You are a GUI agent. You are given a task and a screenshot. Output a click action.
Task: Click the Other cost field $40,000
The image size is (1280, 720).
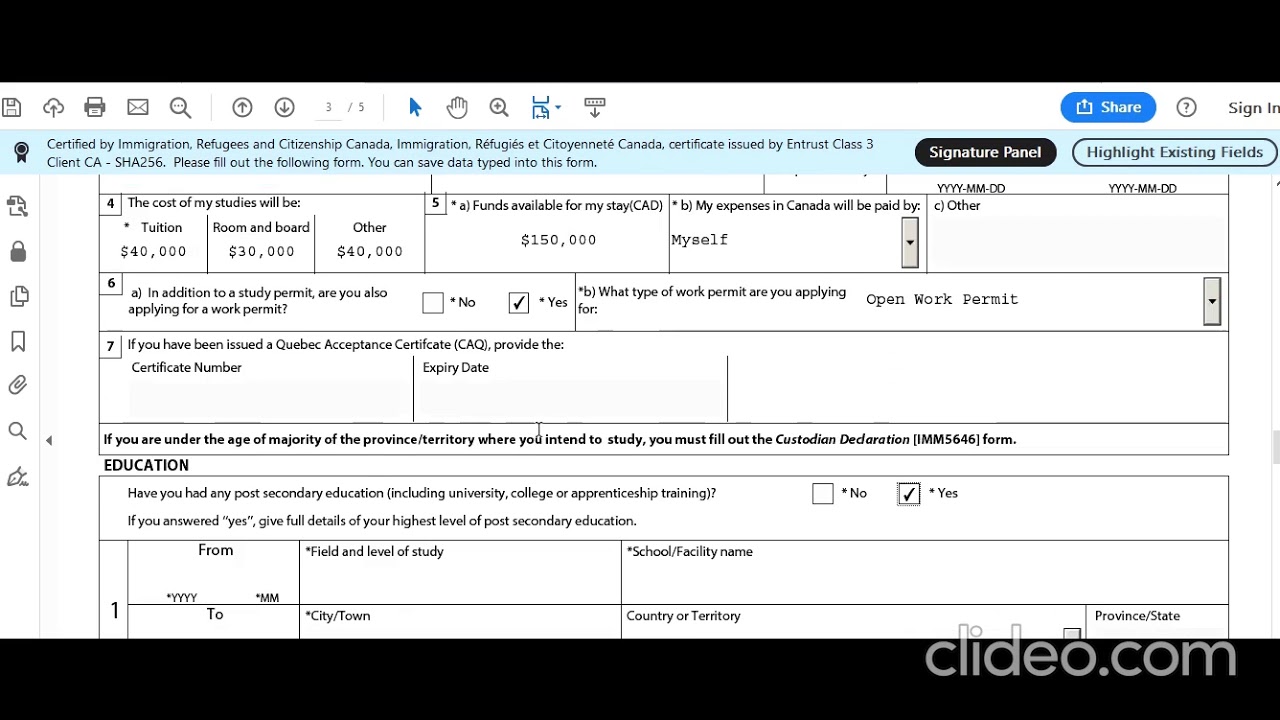[x=370, y=252]
